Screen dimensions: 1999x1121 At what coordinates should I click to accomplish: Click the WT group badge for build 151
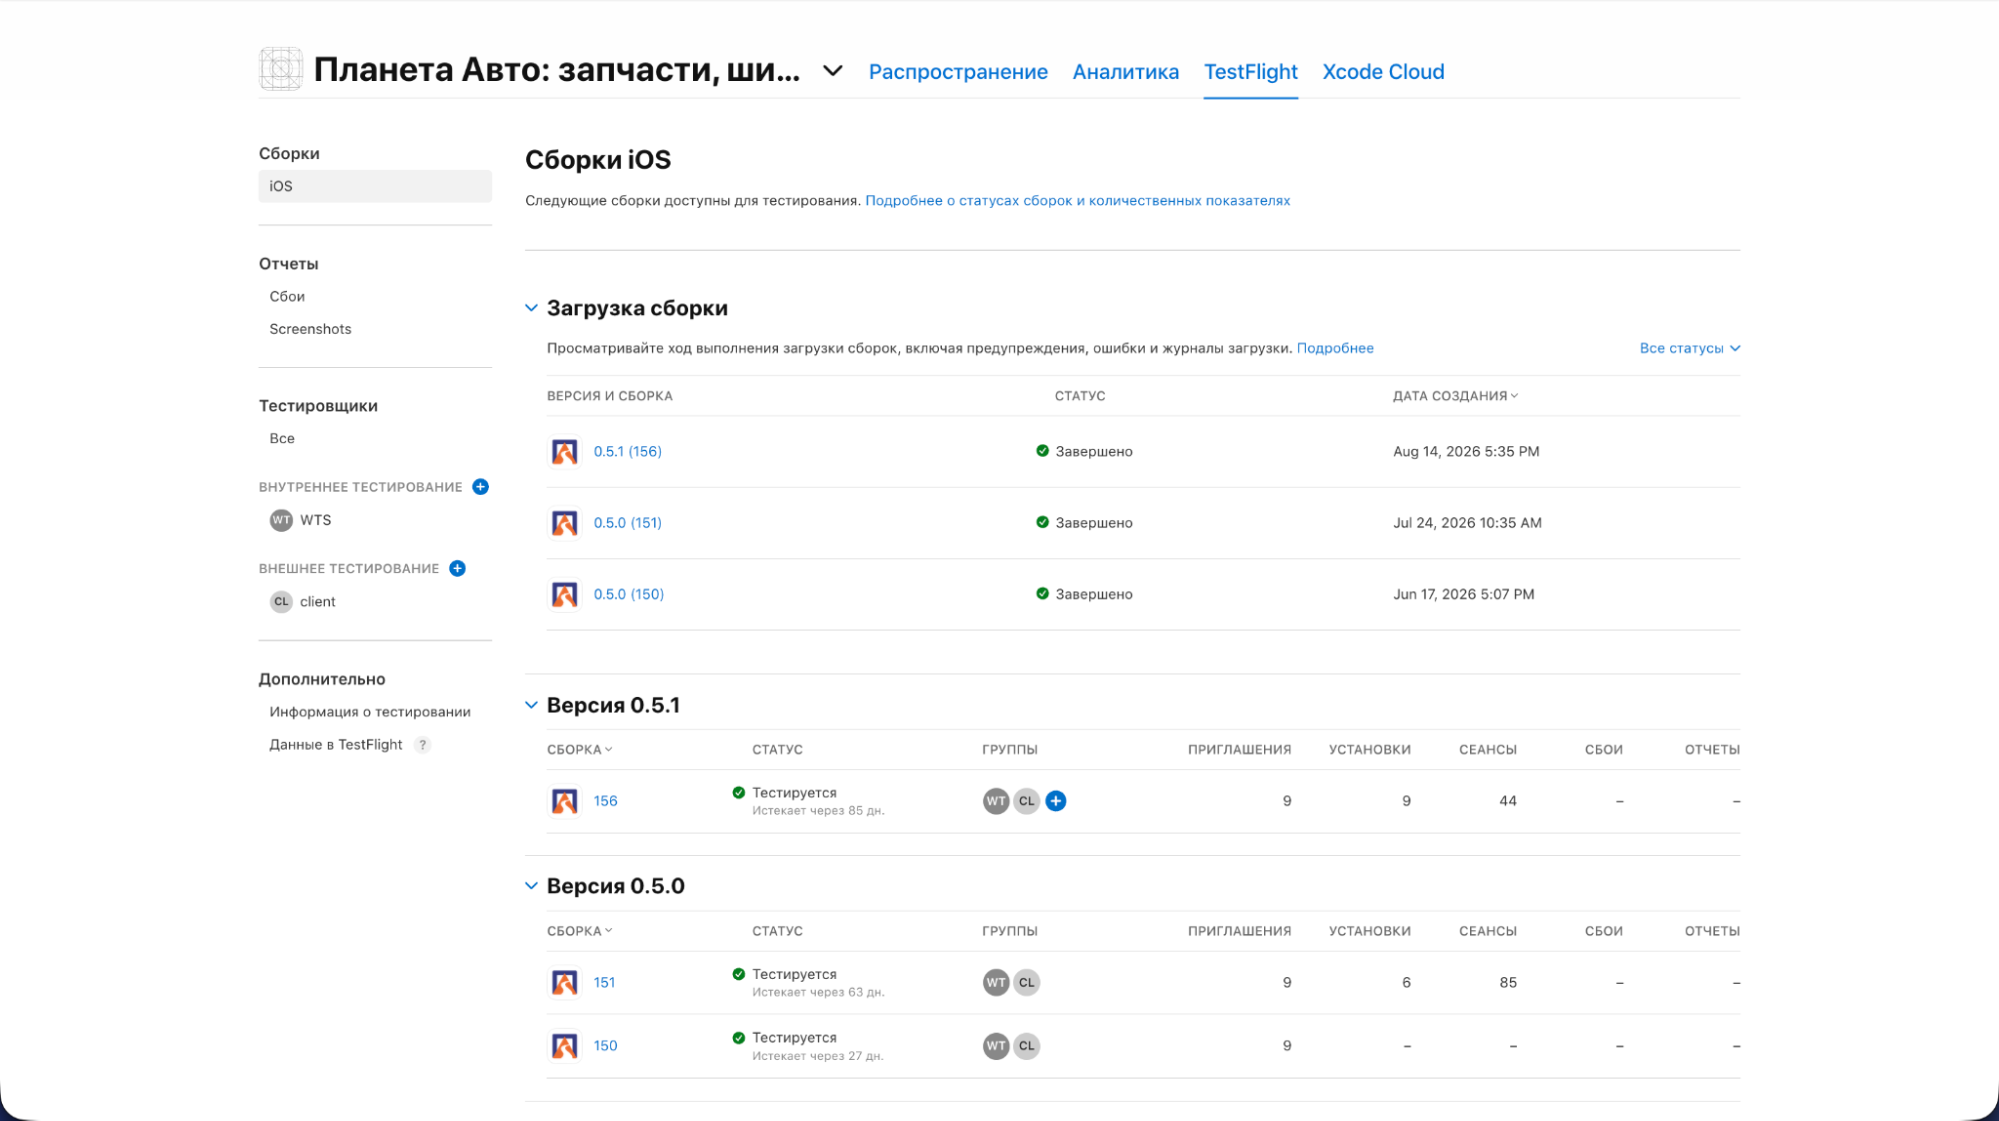point(996,982)
